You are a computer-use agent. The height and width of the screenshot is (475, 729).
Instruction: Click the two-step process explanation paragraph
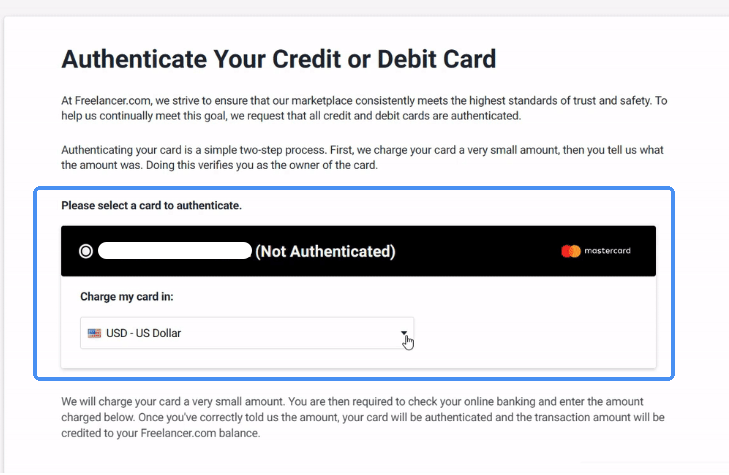pyautogui.click(x=363, y=158)
